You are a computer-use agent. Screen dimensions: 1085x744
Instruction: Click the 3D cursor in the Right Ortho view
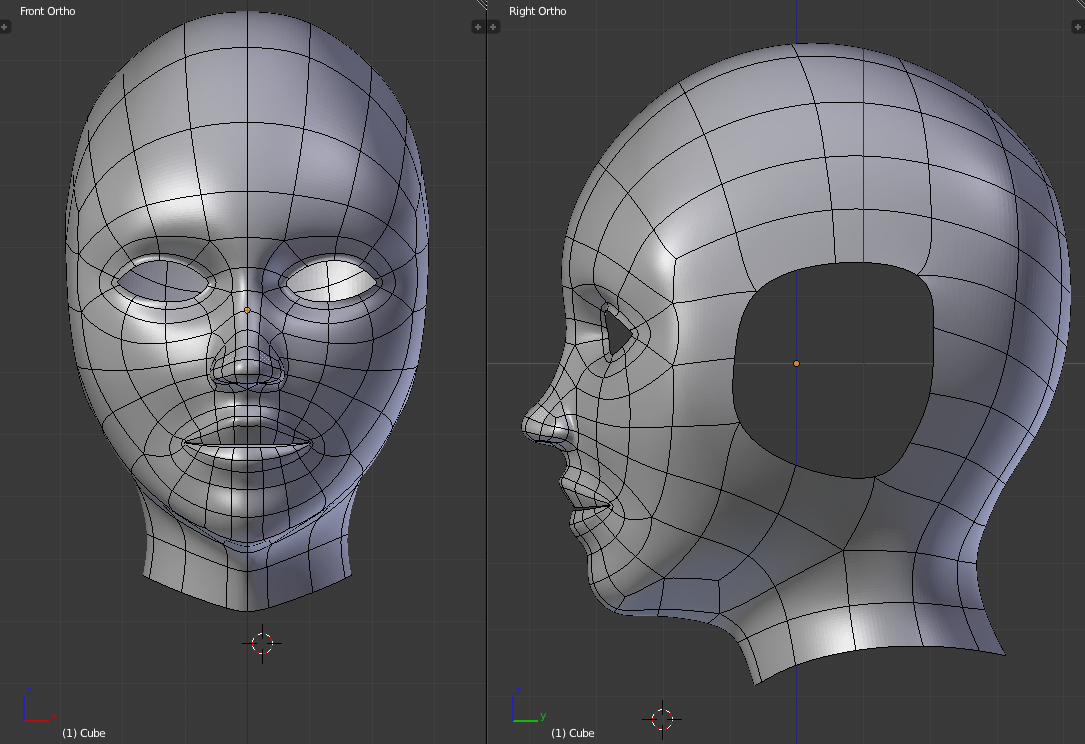pos(662,718)
